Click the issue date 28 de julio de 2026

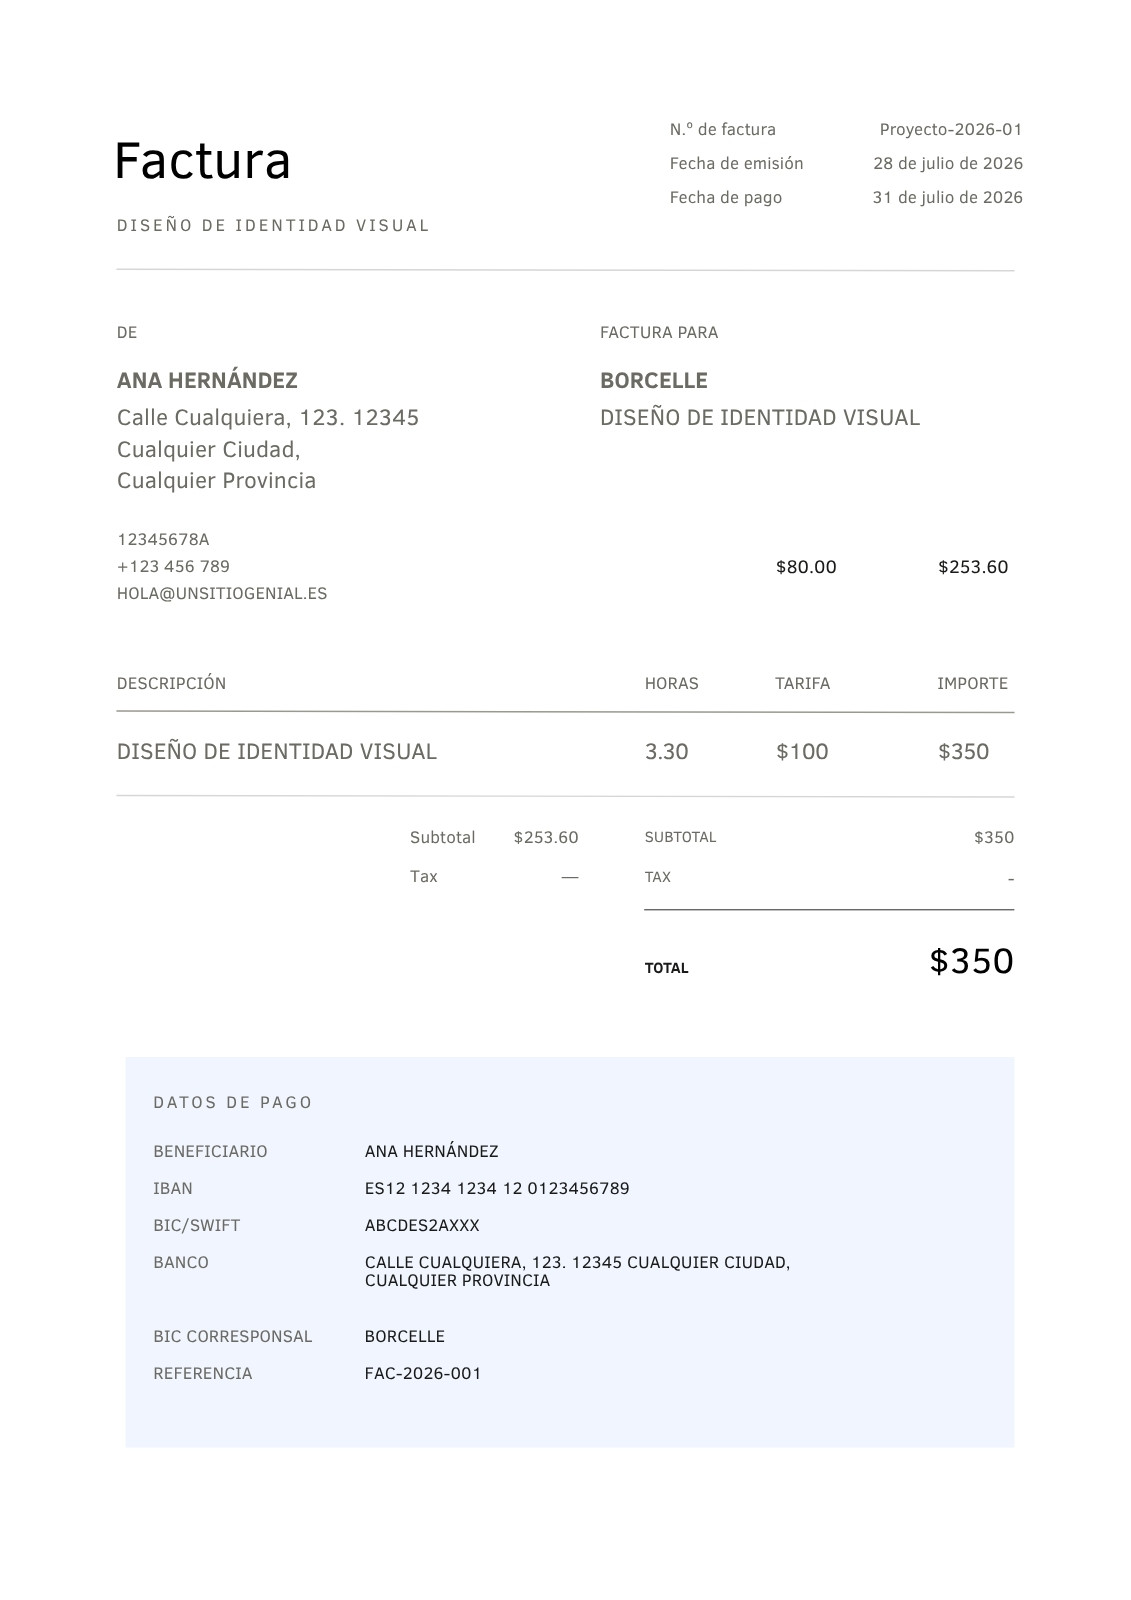tap(948, 163)
